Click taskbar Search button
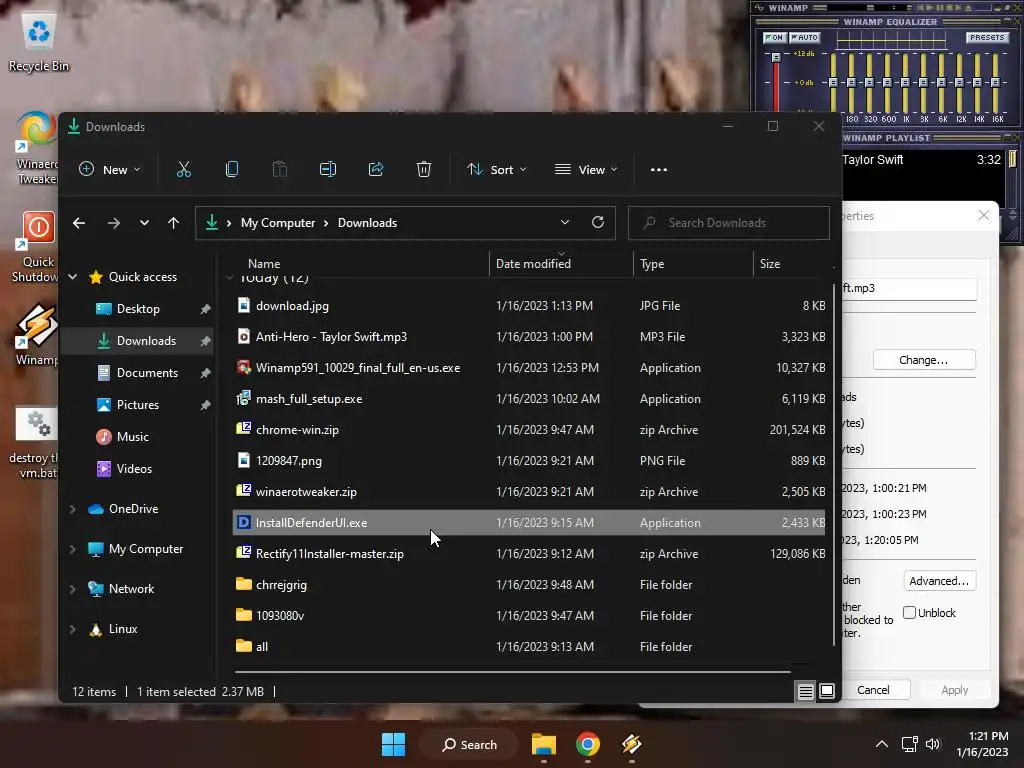Image resolution: width=1024 pixels, height=768 pixels. [469, 744]
